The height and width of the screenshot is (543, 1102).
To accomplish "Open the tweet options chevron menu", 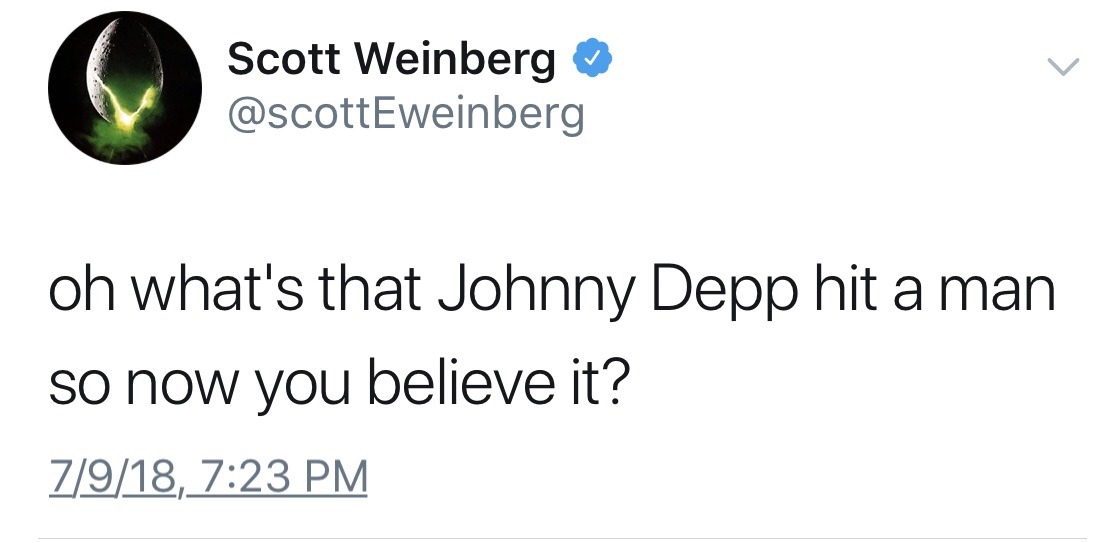I will click(1062, 67).
